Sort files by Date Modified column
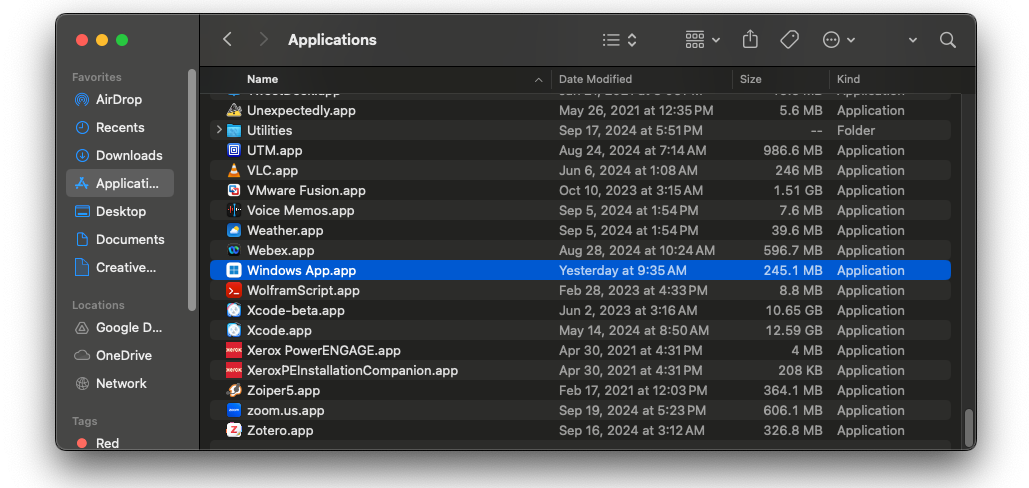 (595, 79)
